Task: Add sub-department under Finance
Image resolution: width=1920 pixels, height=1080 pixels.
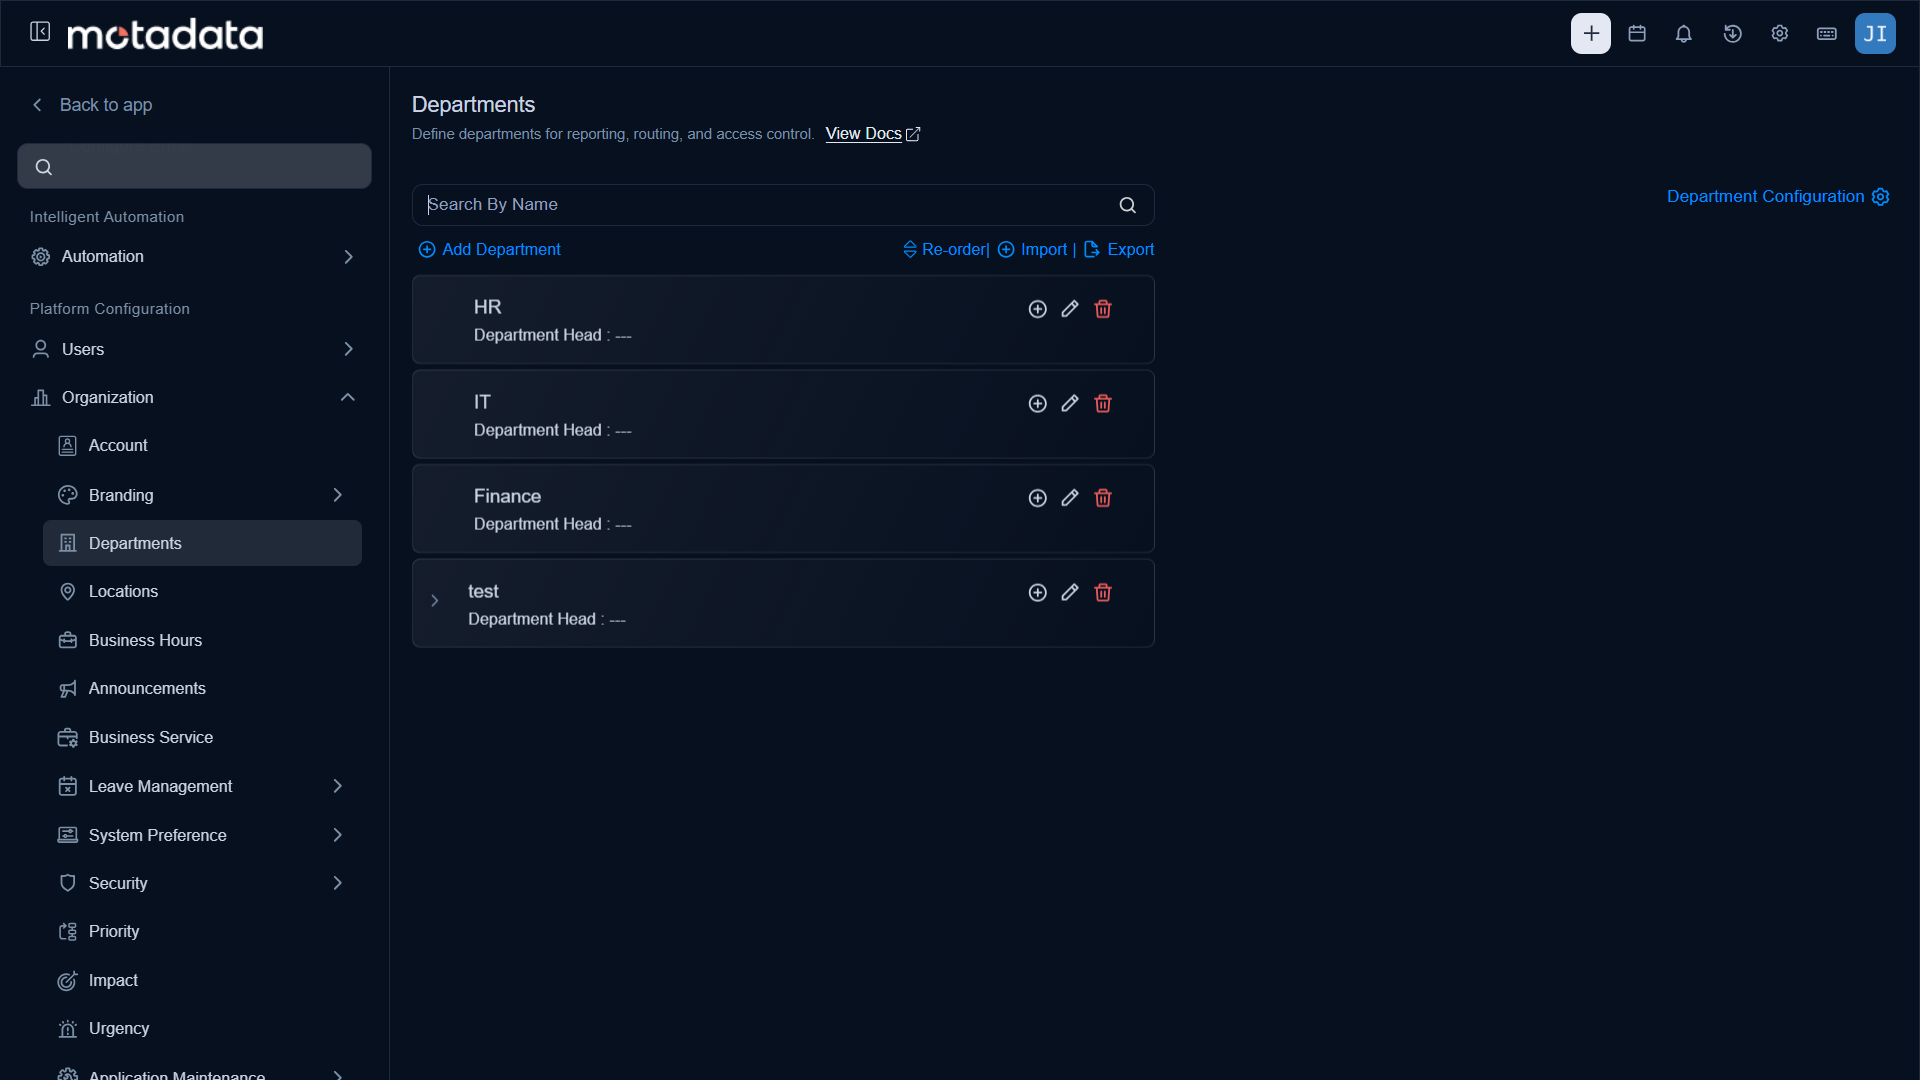Action: coord(1037,498)
